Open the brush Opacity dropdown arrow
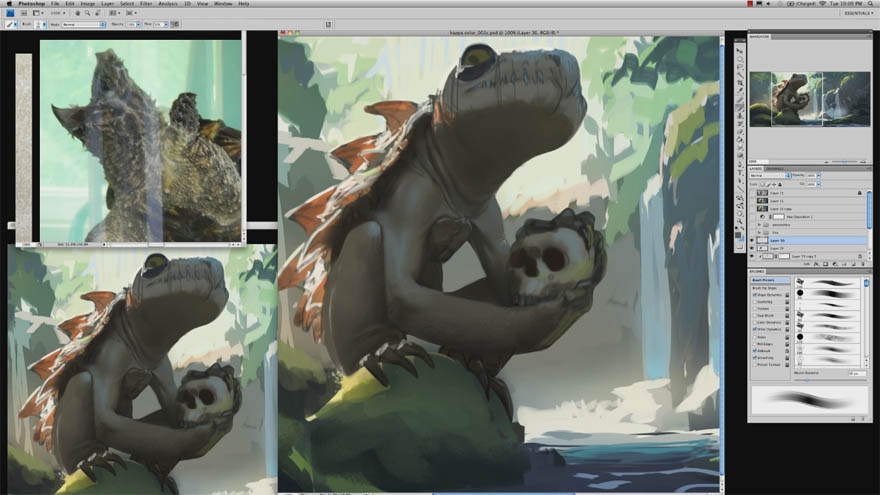Image resolution: width=880 pixels, height=495 pixels. [139, 25]
